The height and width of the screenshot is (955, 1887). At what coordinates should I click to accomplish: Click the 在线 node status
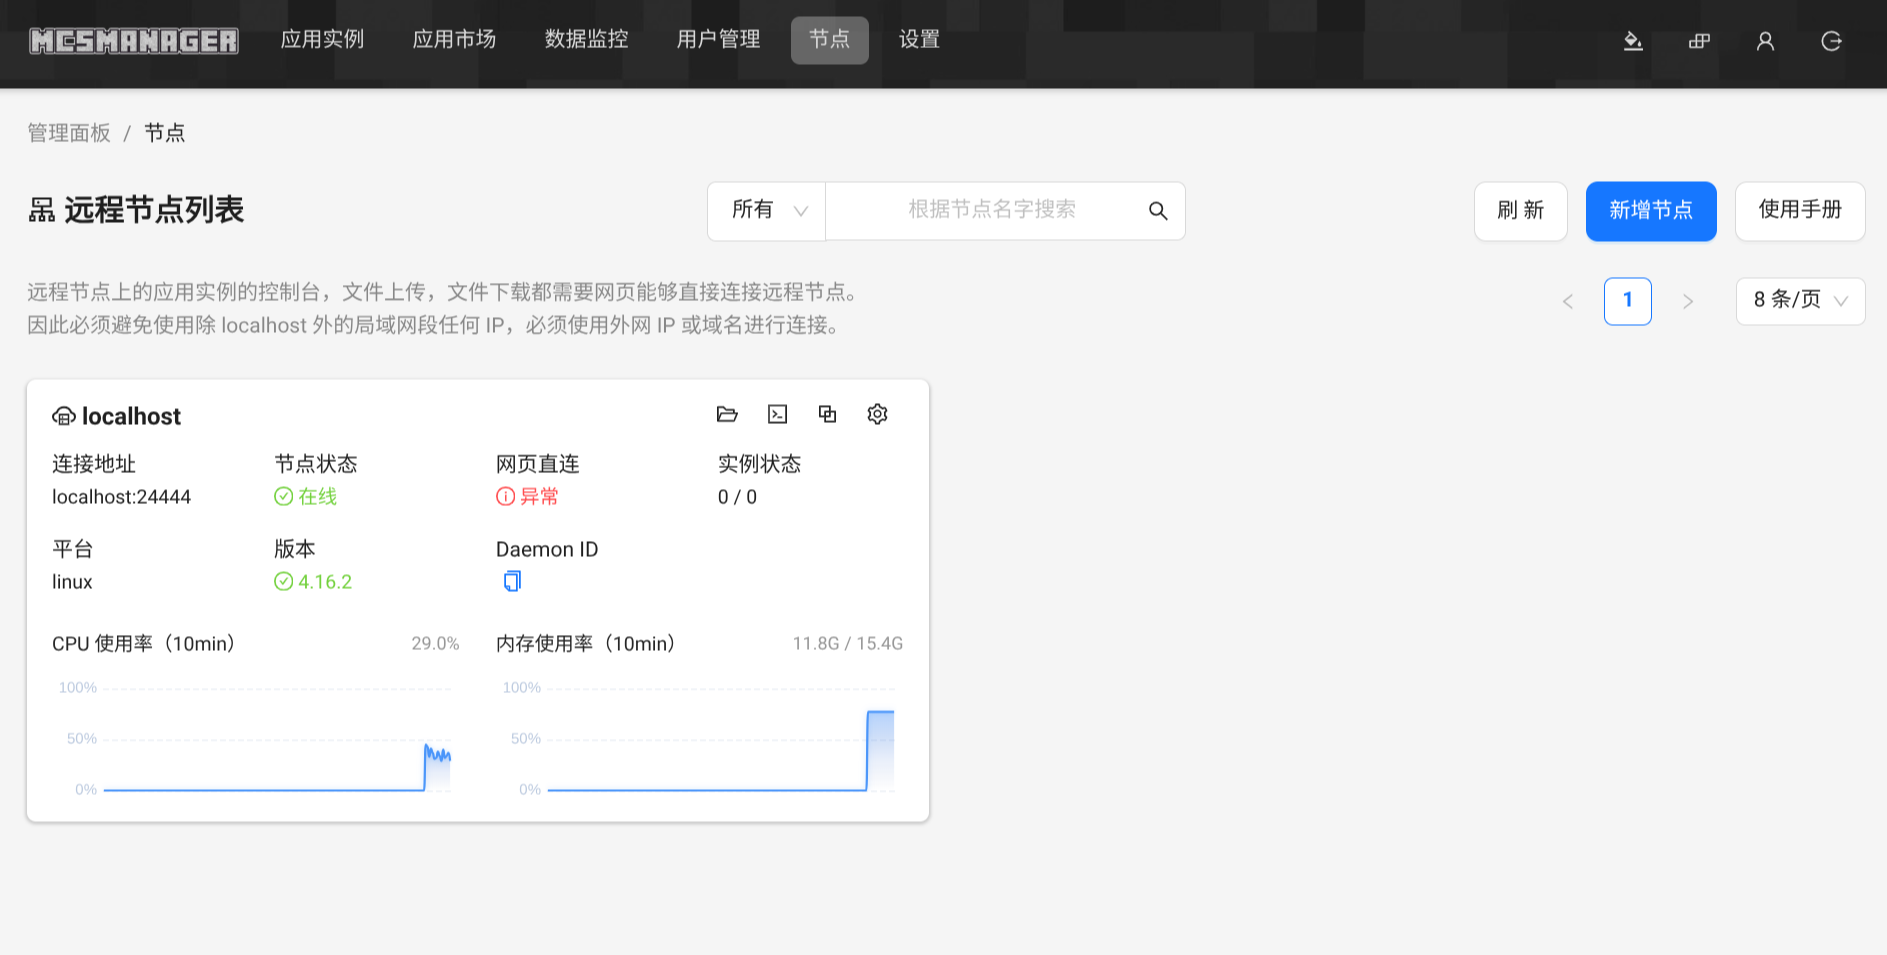pyautogui.click(x=306, y=497)
